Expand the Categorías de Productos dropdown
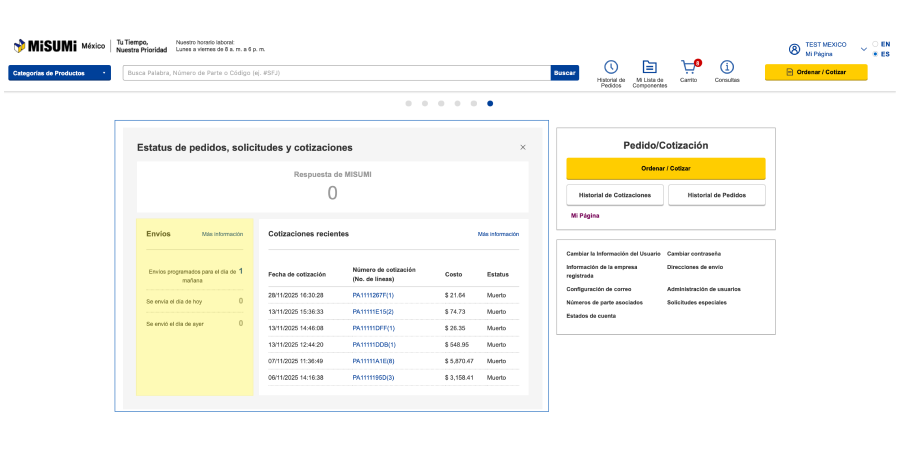 click(x=59, y=73)
